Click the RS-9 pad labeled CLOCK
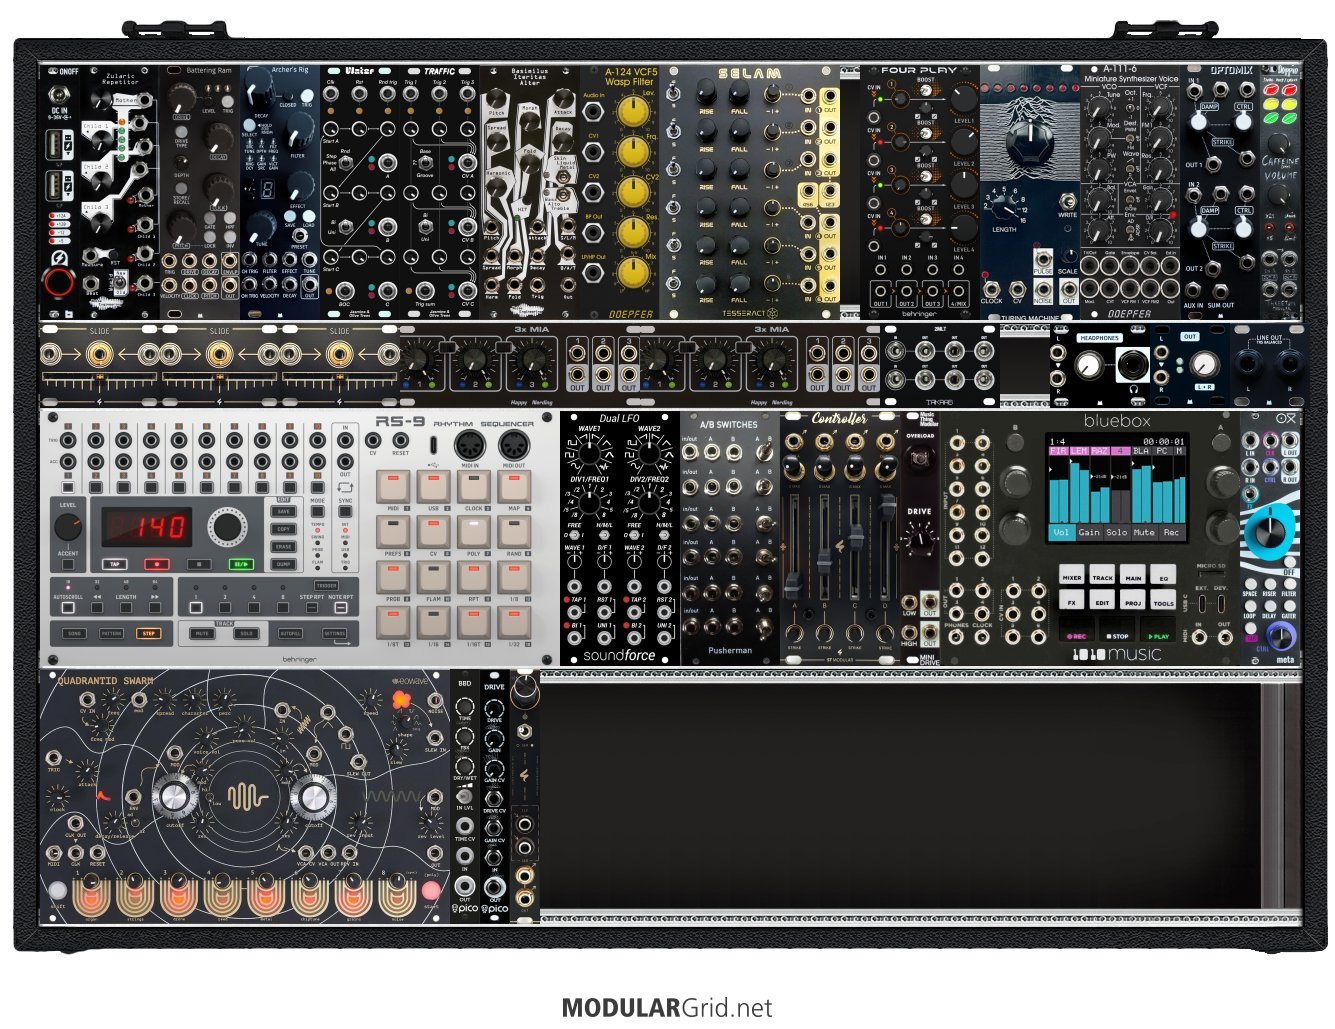 473,487
